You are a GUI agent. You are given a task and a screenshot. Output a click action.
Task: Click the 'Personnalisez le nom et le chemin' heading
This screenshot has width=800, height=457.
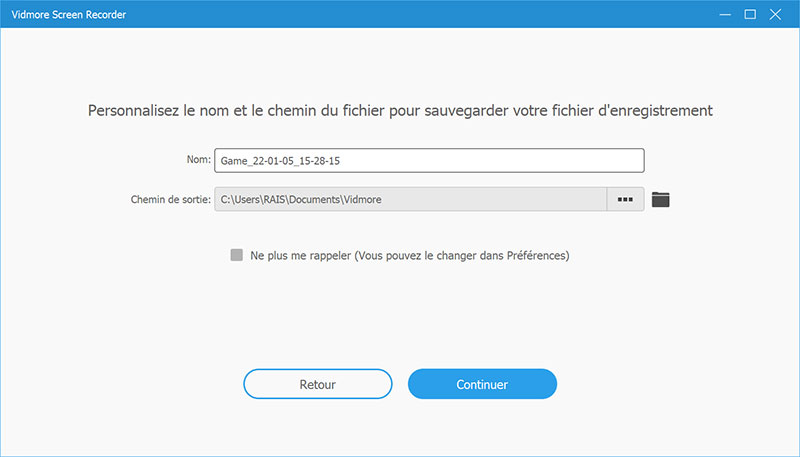click(x=400, y=111)
